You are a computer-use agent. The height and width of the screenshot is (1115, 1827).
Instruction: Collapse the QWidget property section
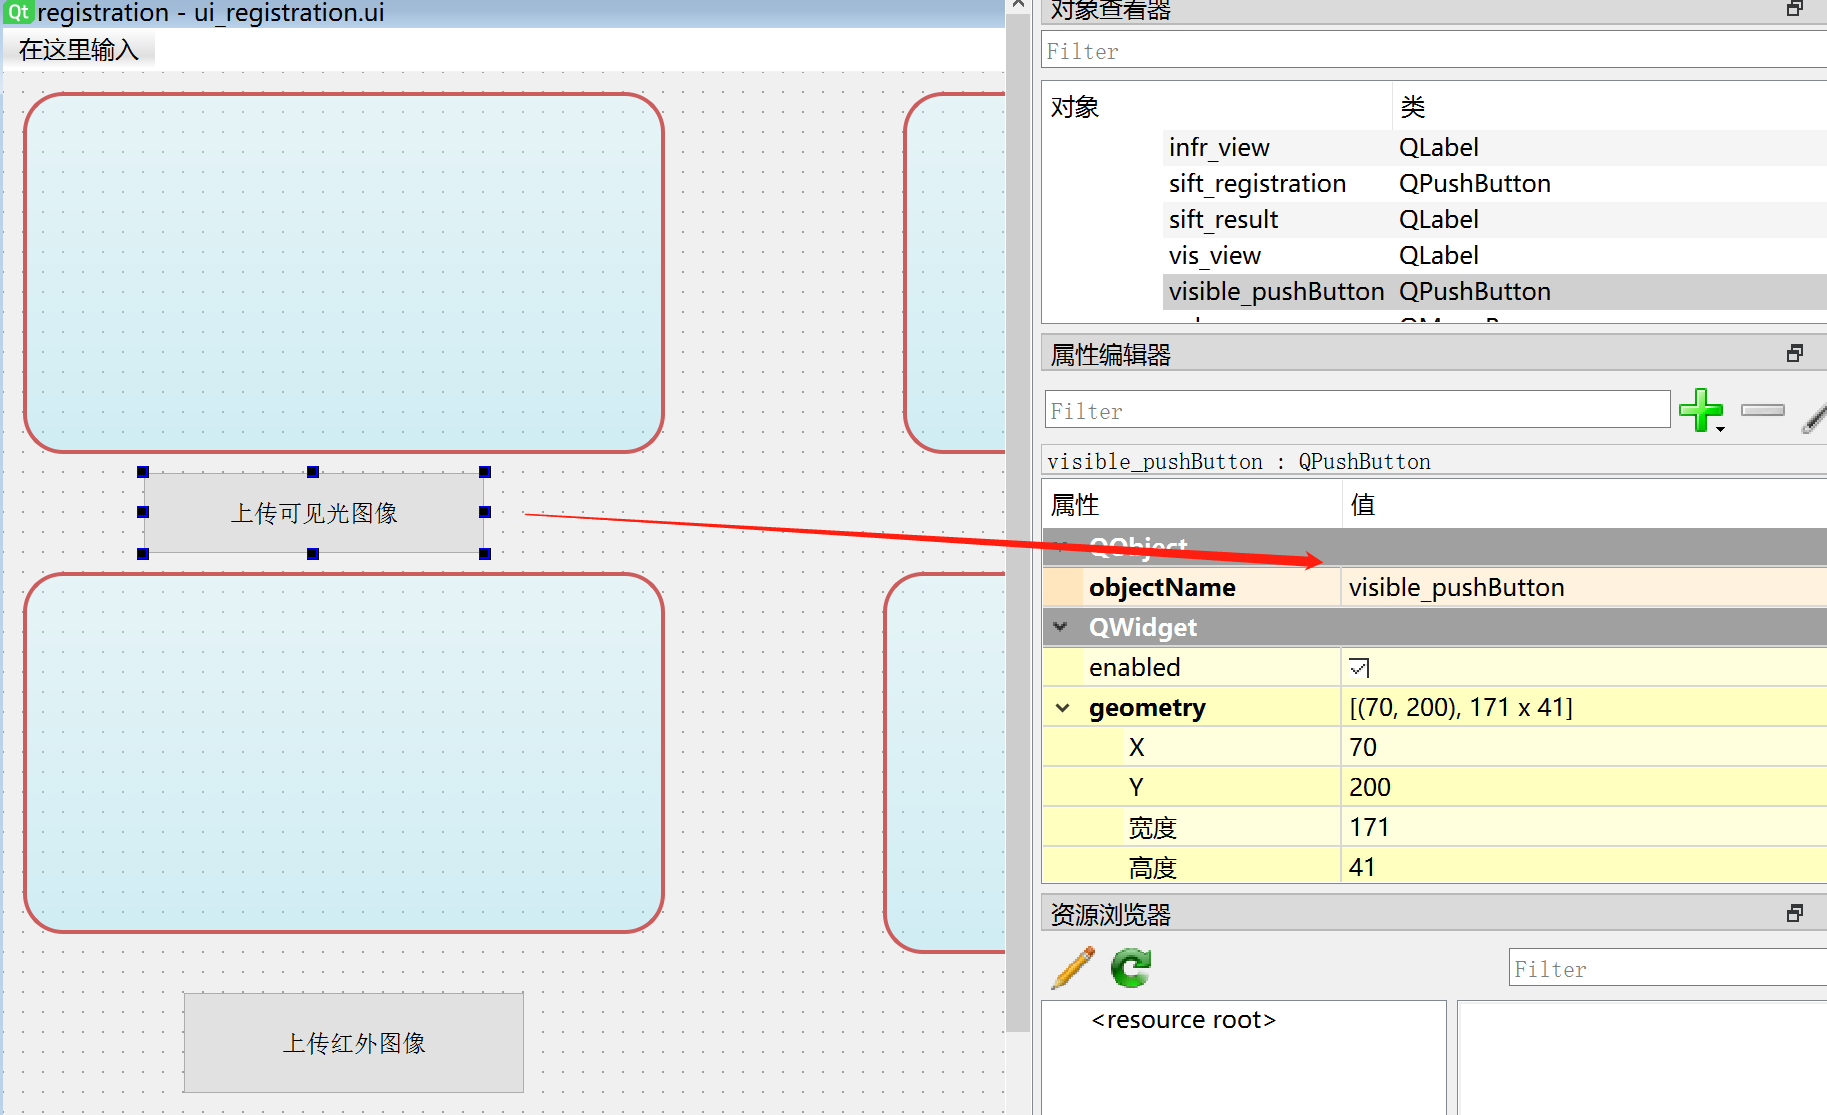[1062, 627]
